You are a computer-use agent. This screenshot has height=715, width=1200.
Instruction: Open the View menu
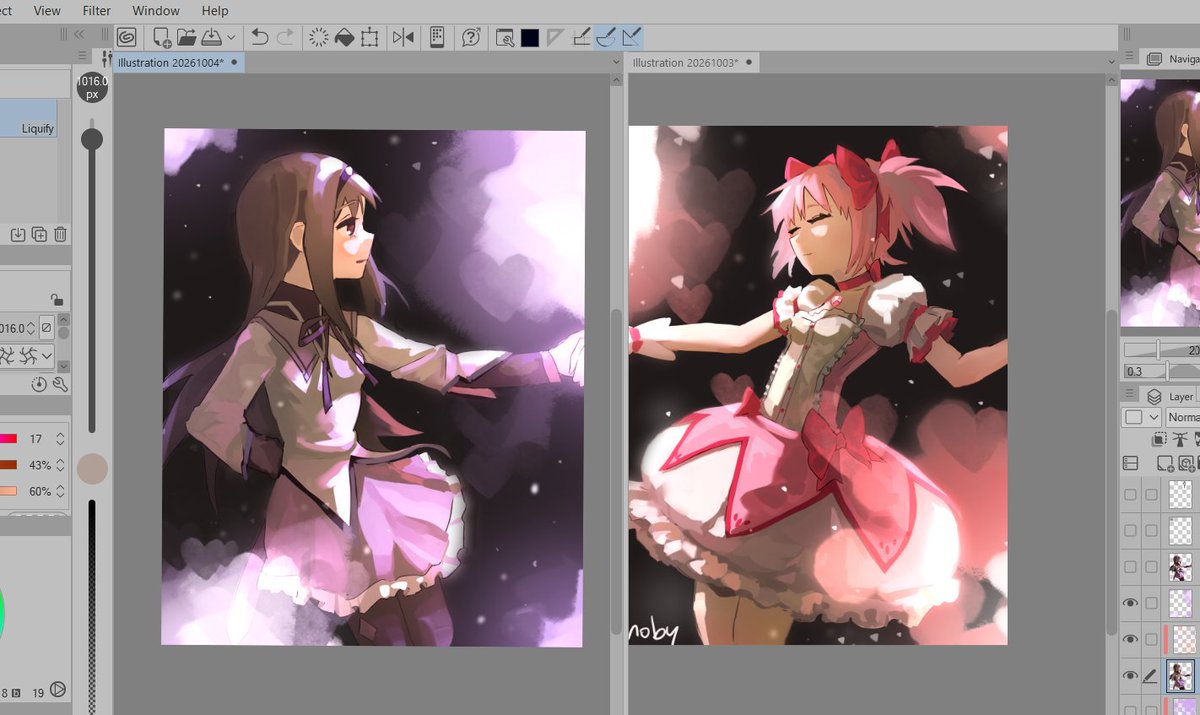(47, 11)
